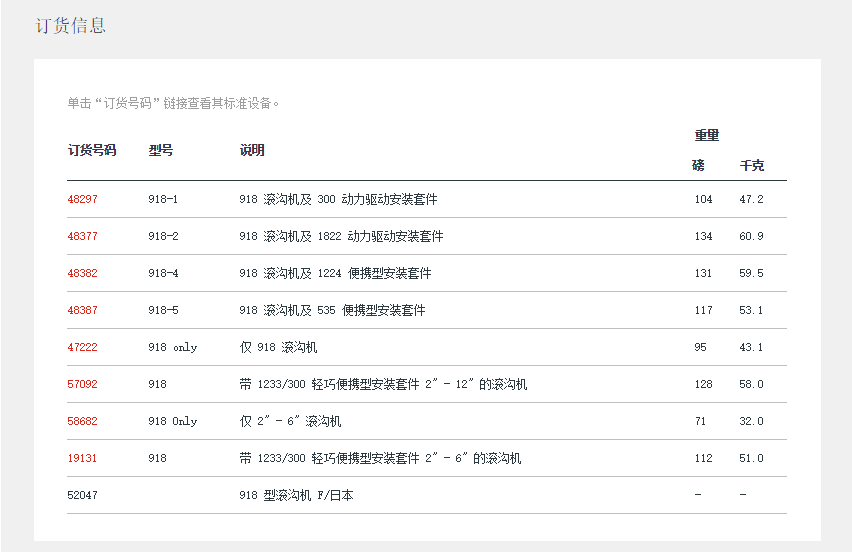Open order code 48297 link
This screenshot has height=552, width=852.
[82, 199]
